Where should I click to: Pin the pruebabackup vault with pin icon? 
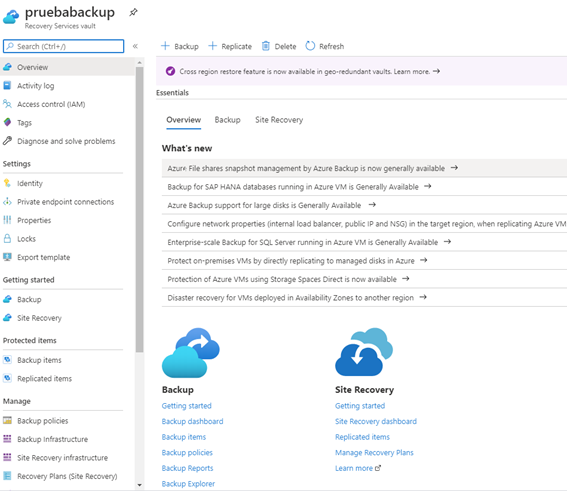(133, 12)
